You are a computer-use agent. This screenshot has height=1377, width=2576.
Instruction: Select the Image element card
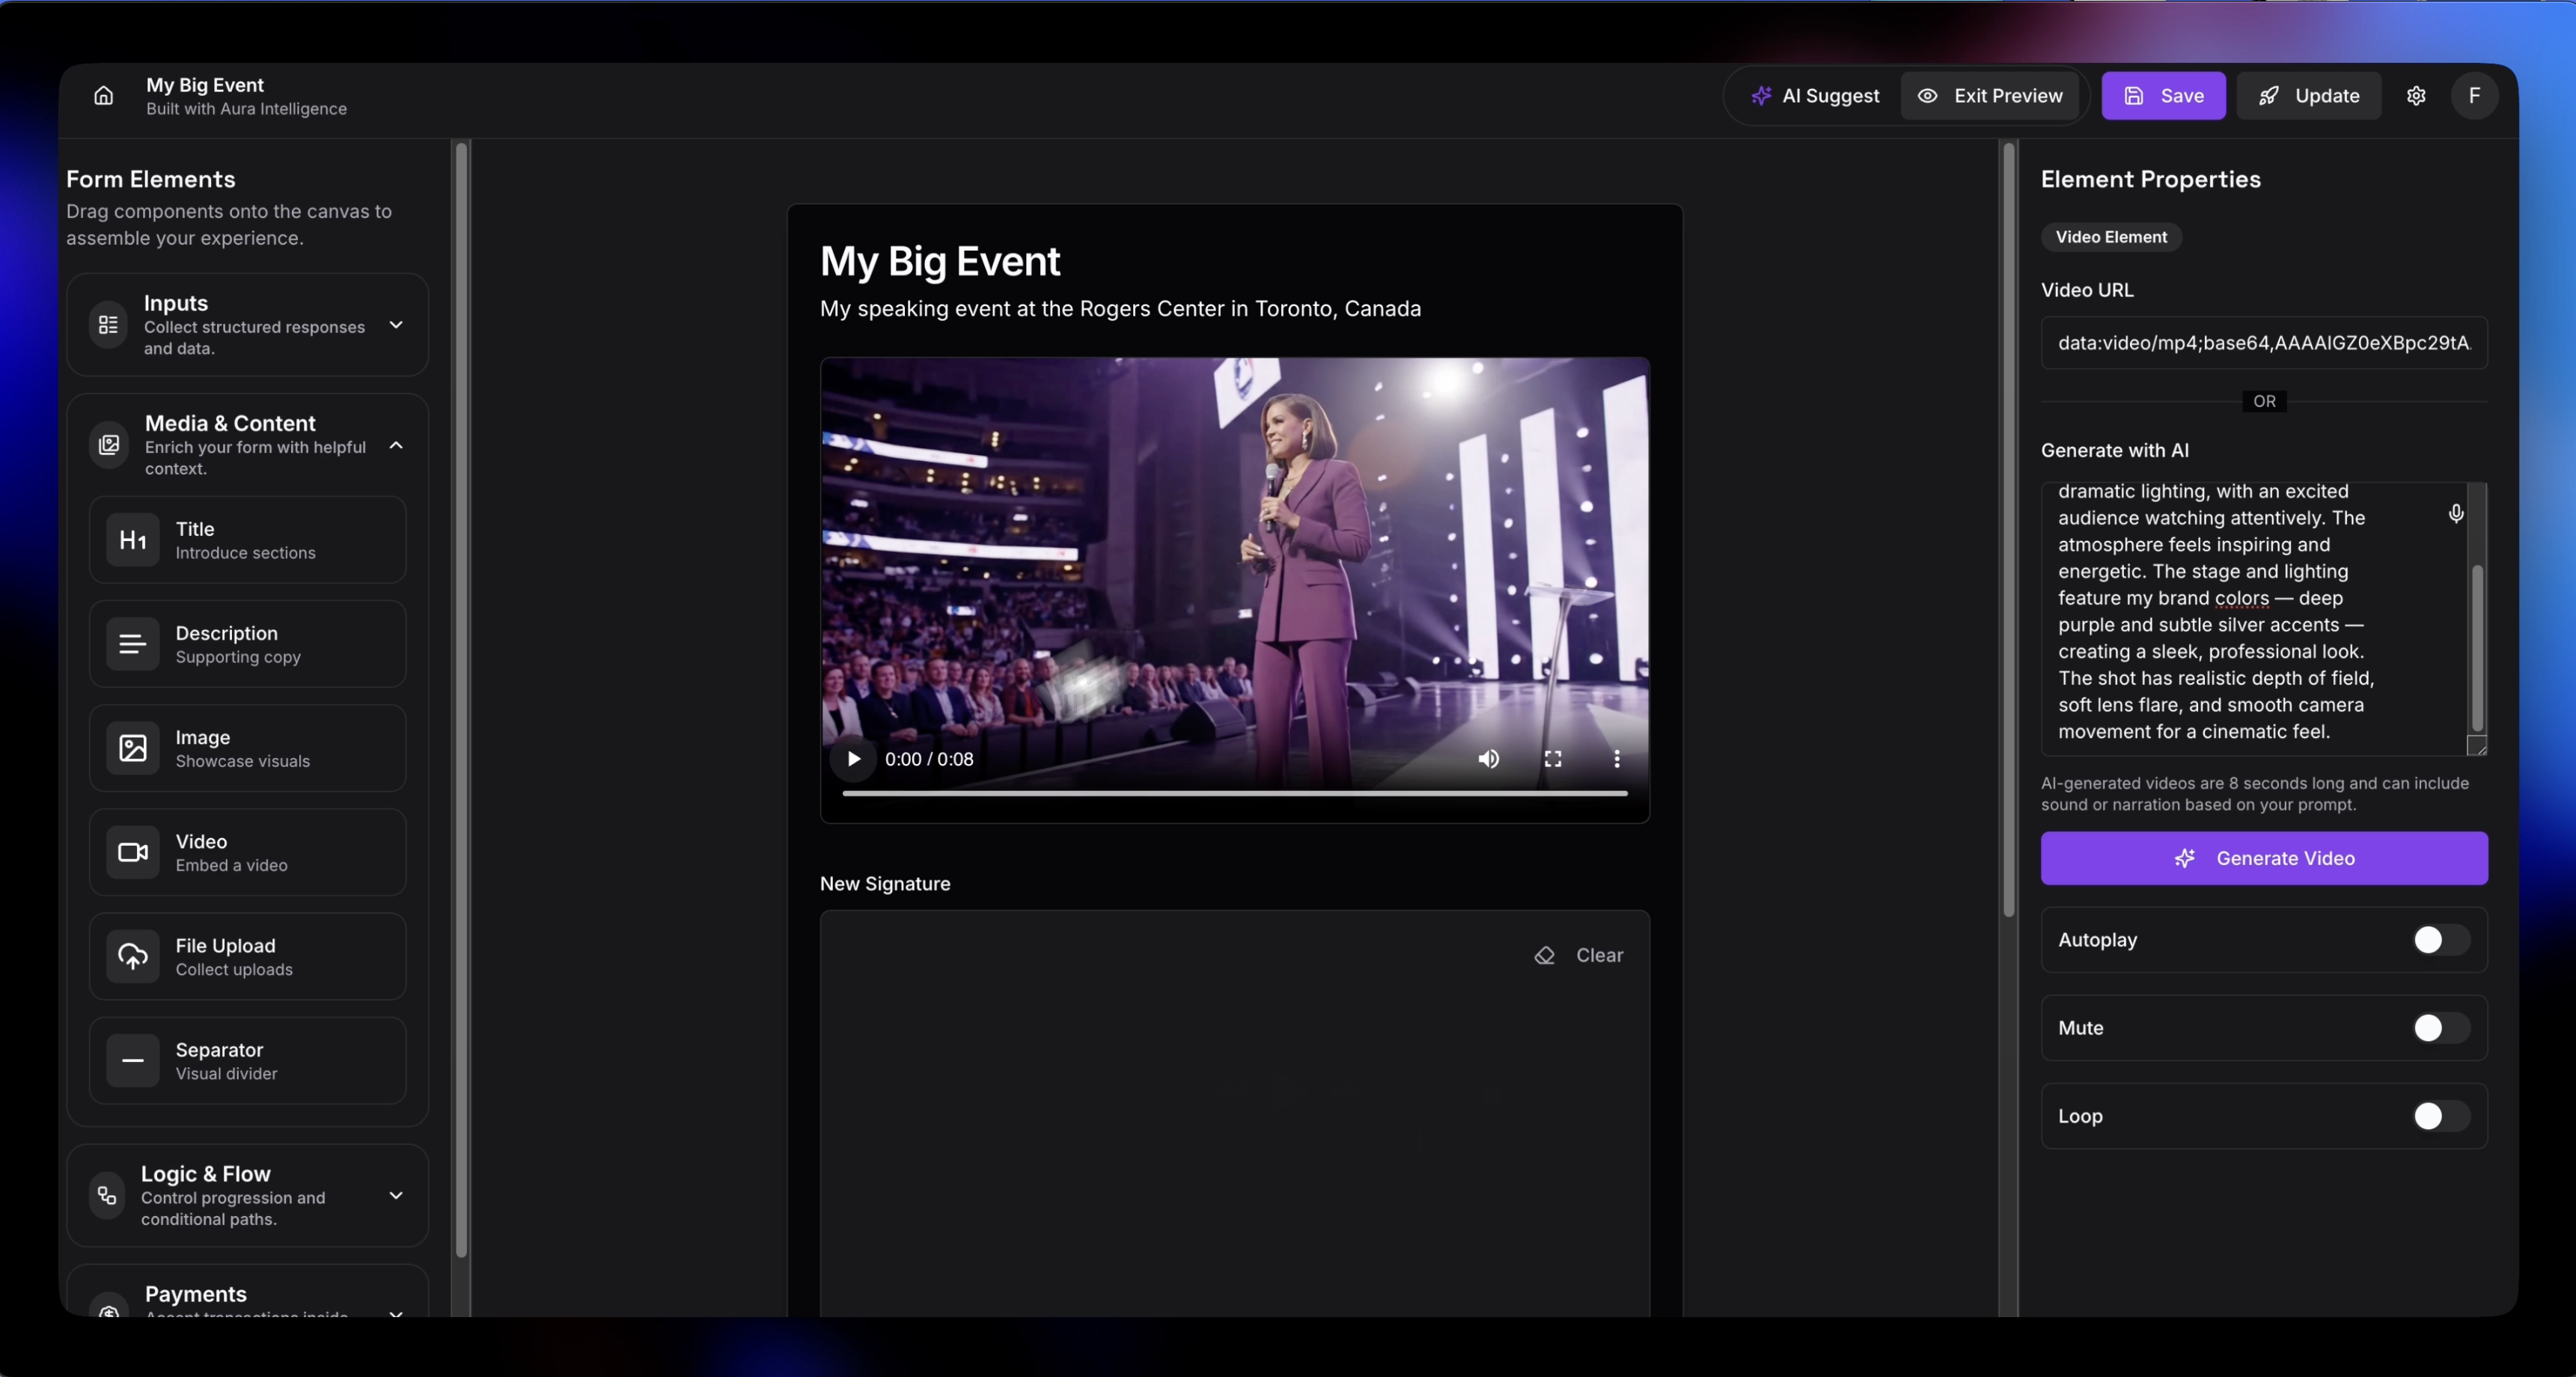click(248, 748)
